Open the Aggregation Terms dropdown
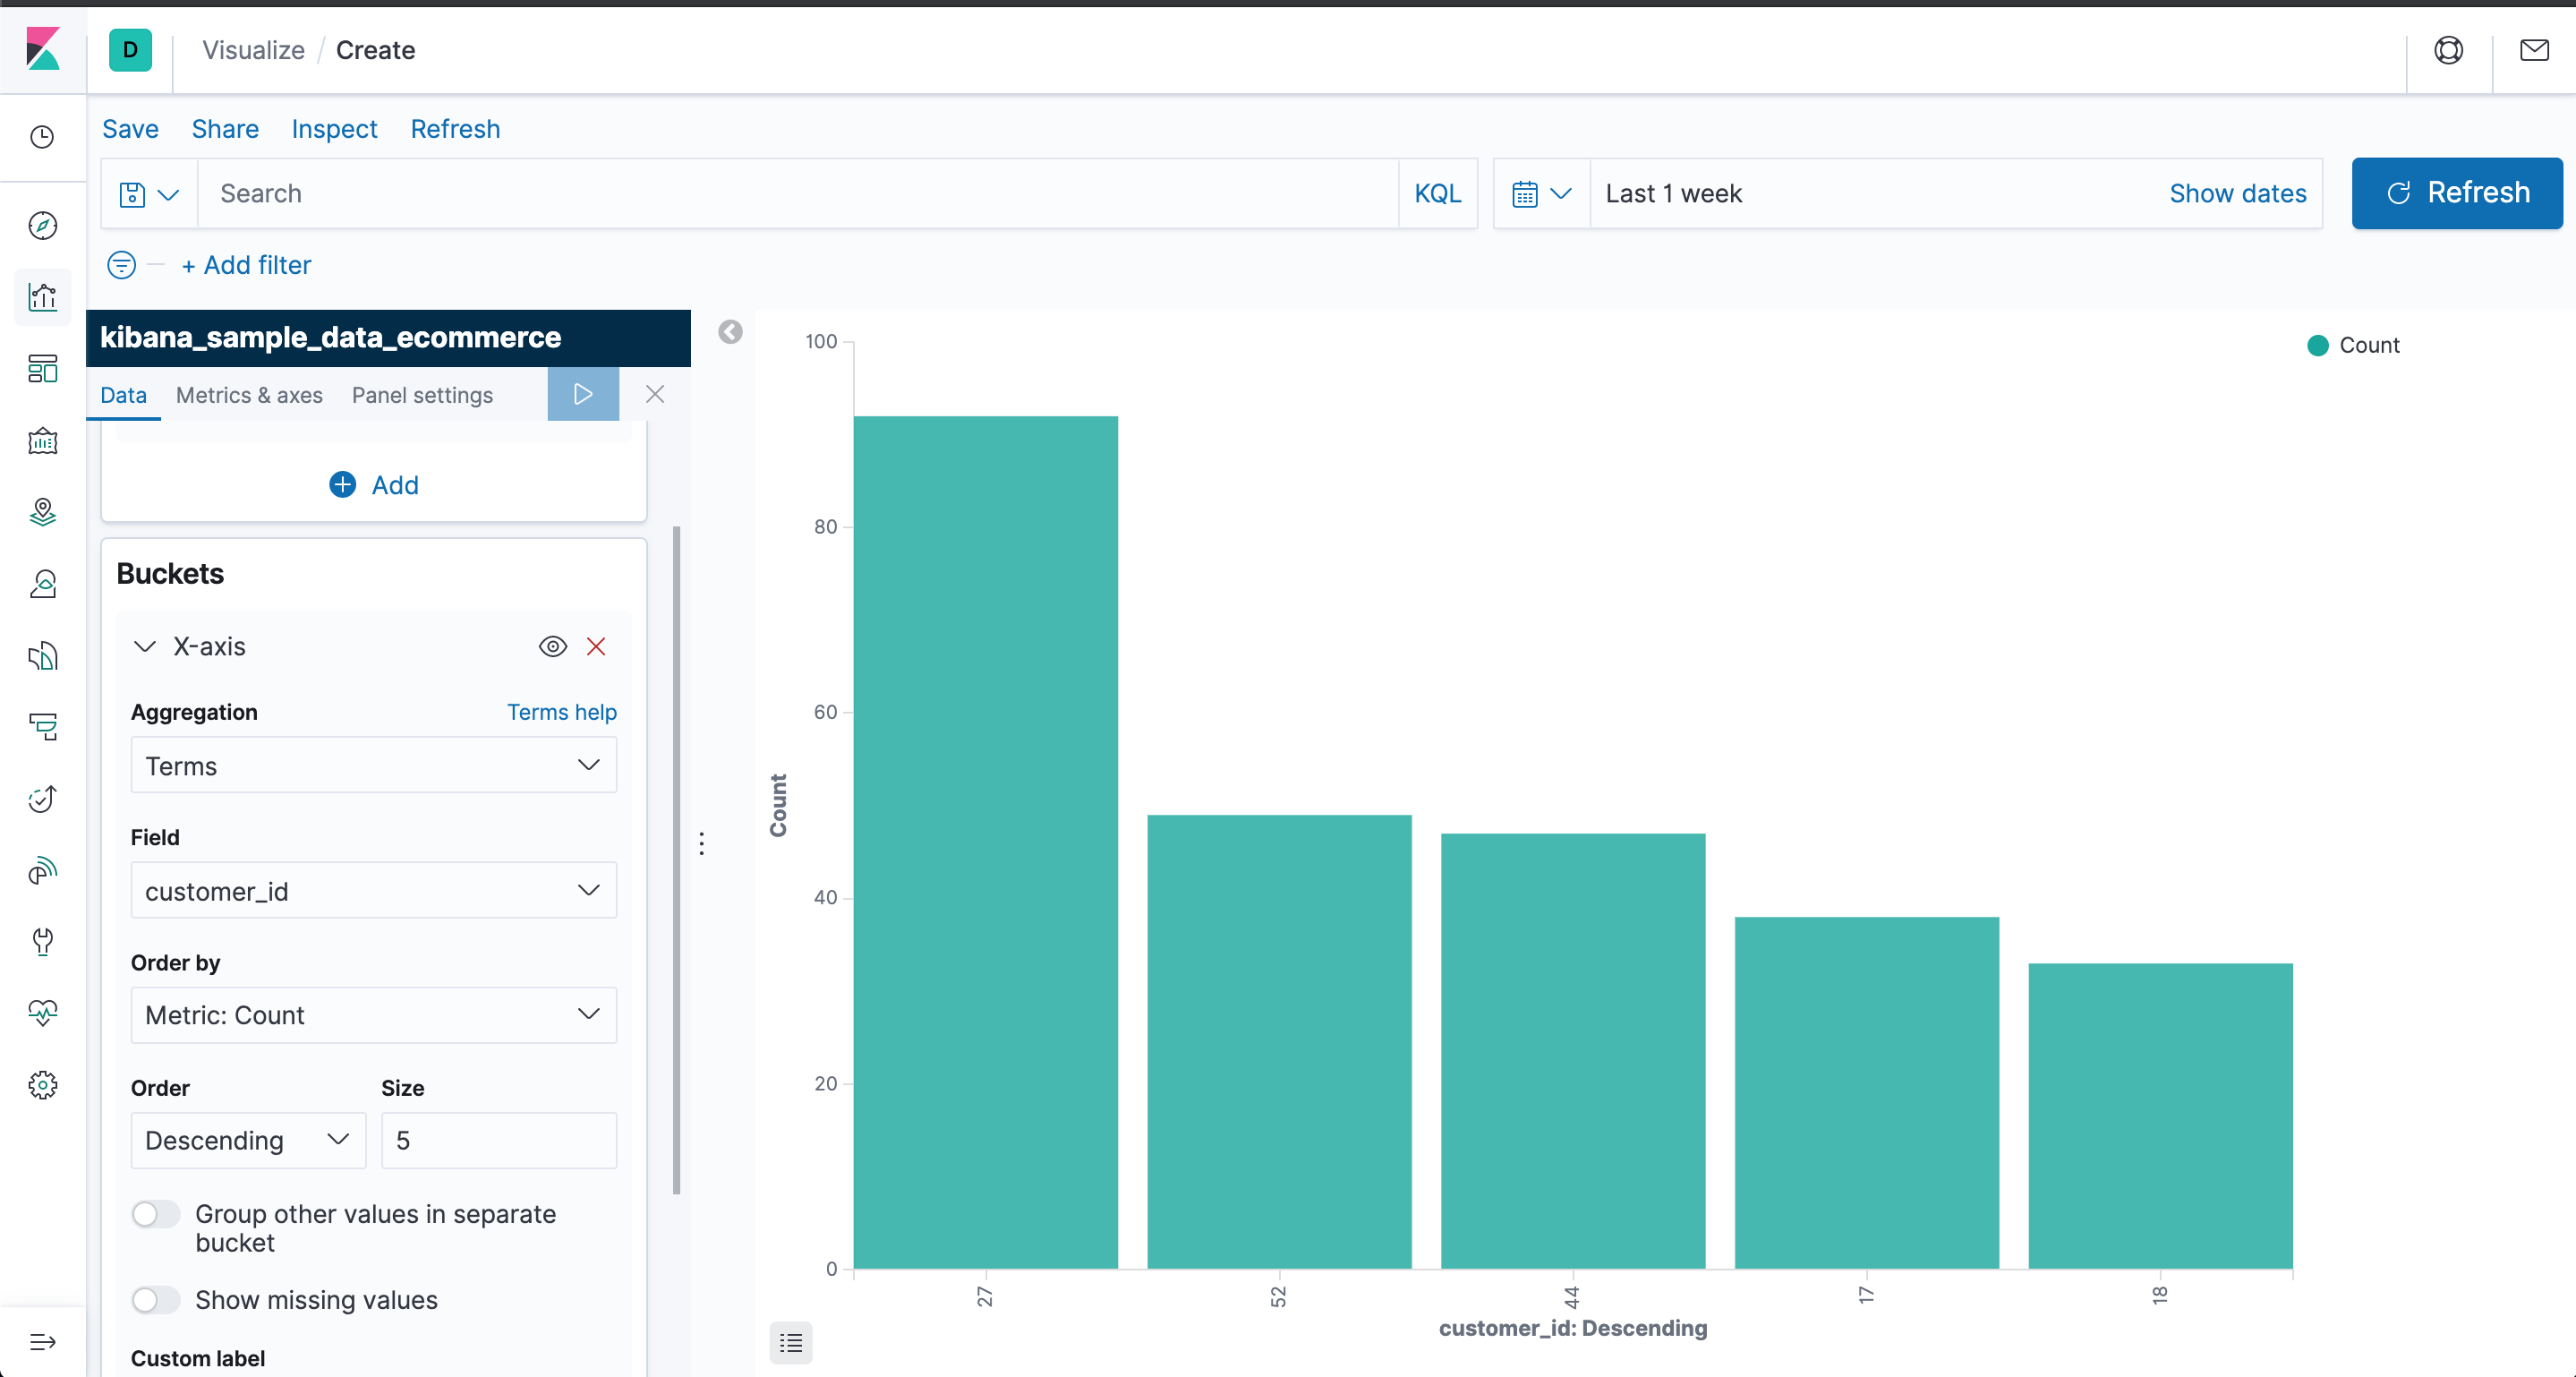The image size is (2576, 1377). click(x=373, y=766)
